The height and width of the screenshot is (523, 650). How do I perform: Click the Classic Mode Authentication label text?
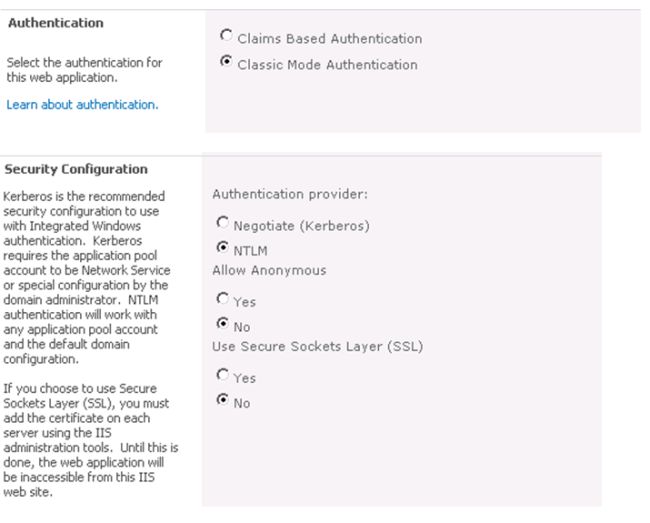click(327, 65)
